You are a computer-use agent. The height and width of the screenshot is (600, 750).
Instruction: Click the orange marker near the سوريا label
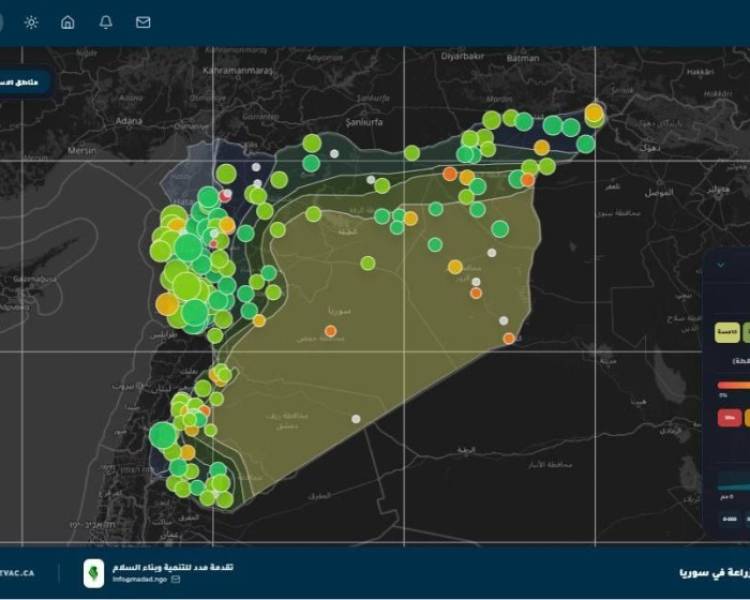click(330, 330)
